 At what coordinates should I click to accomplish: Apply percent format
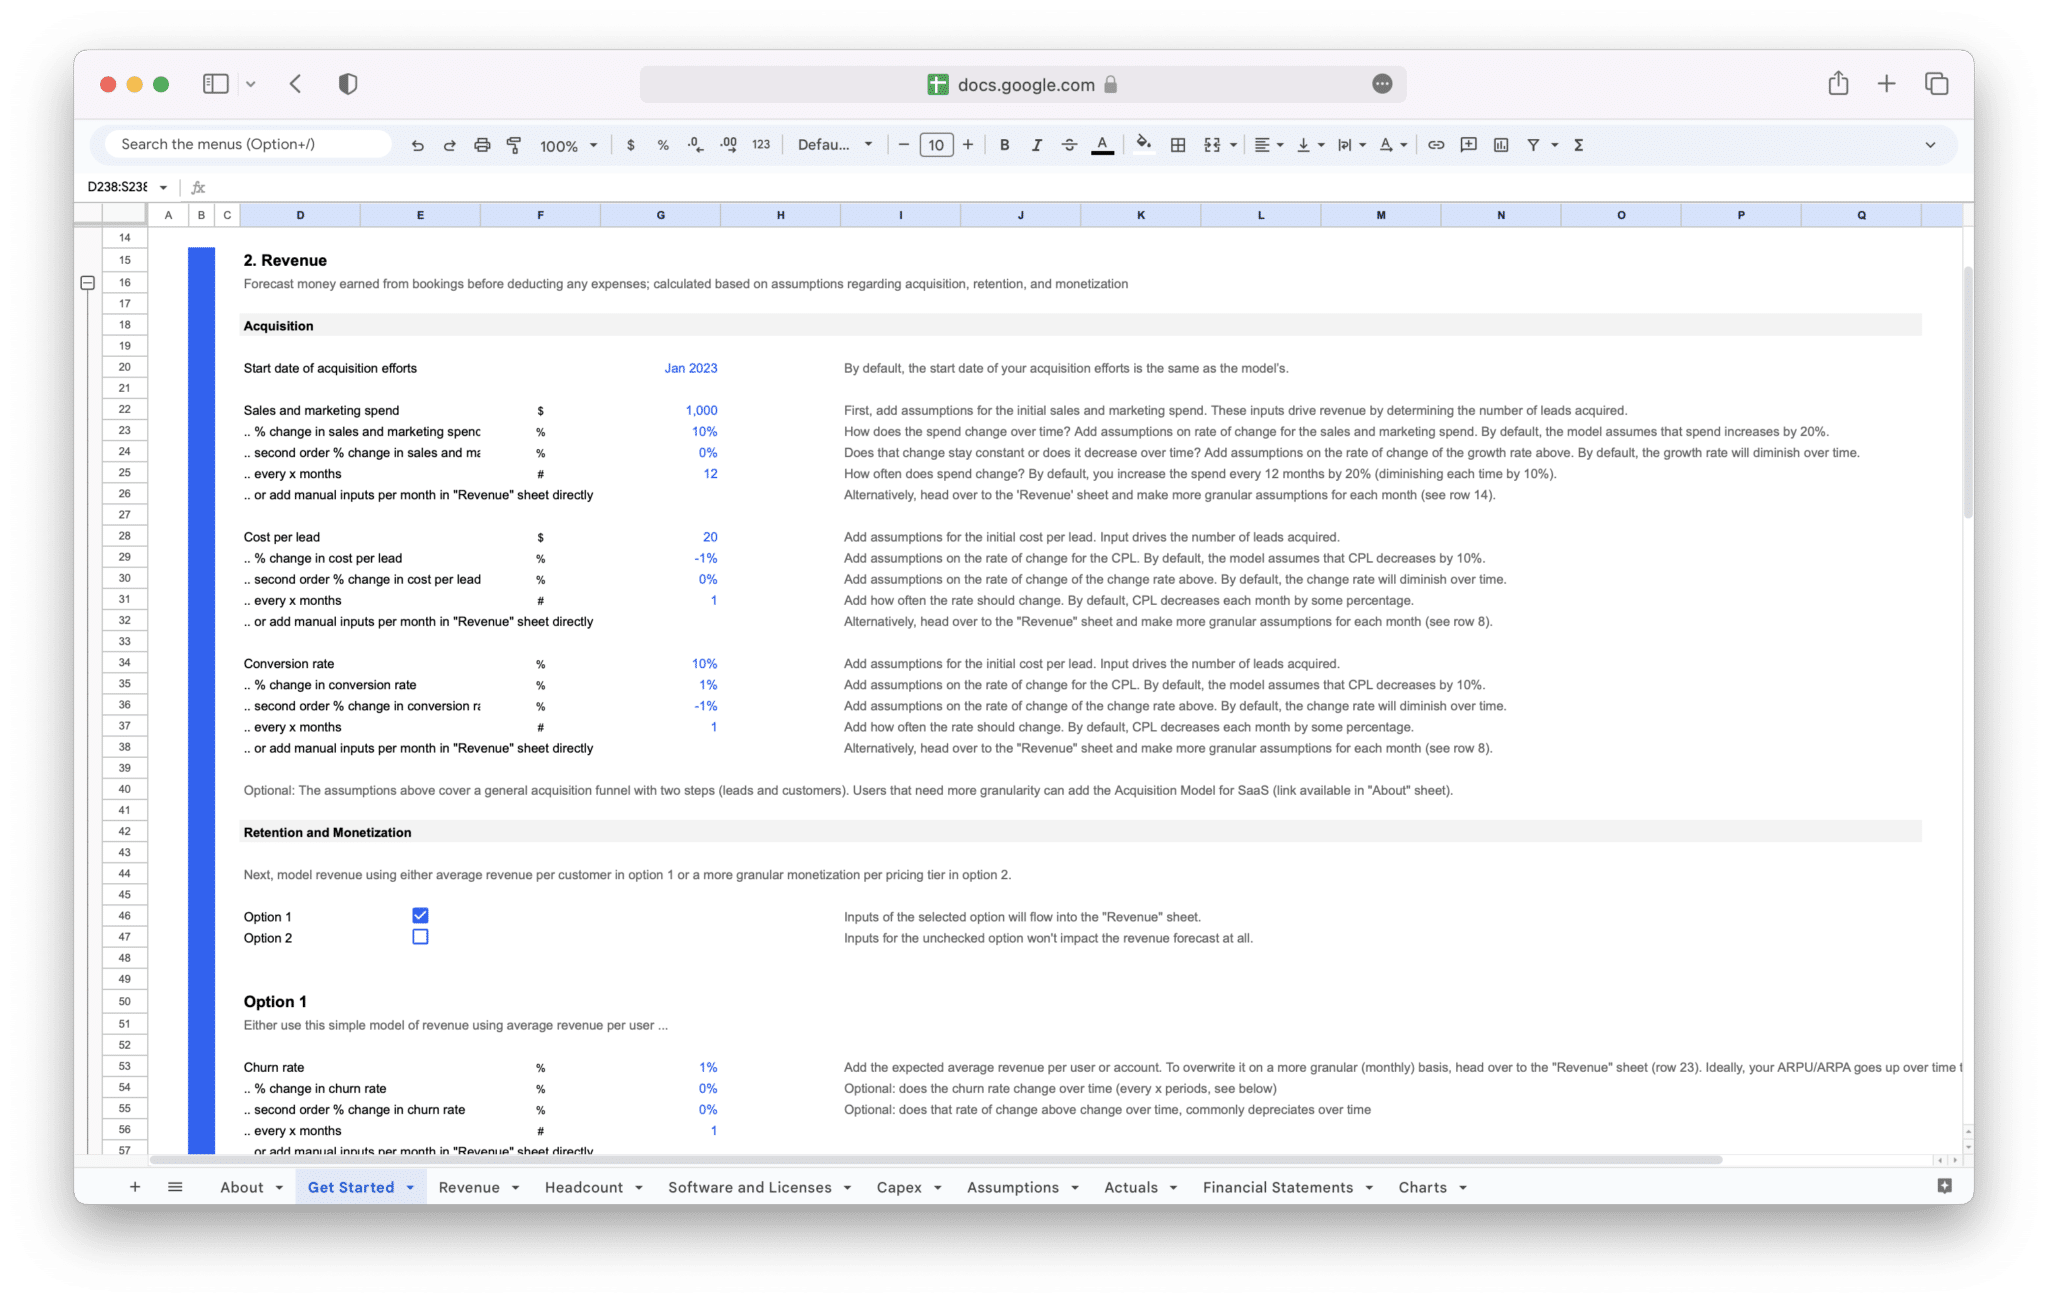[662, 144]
